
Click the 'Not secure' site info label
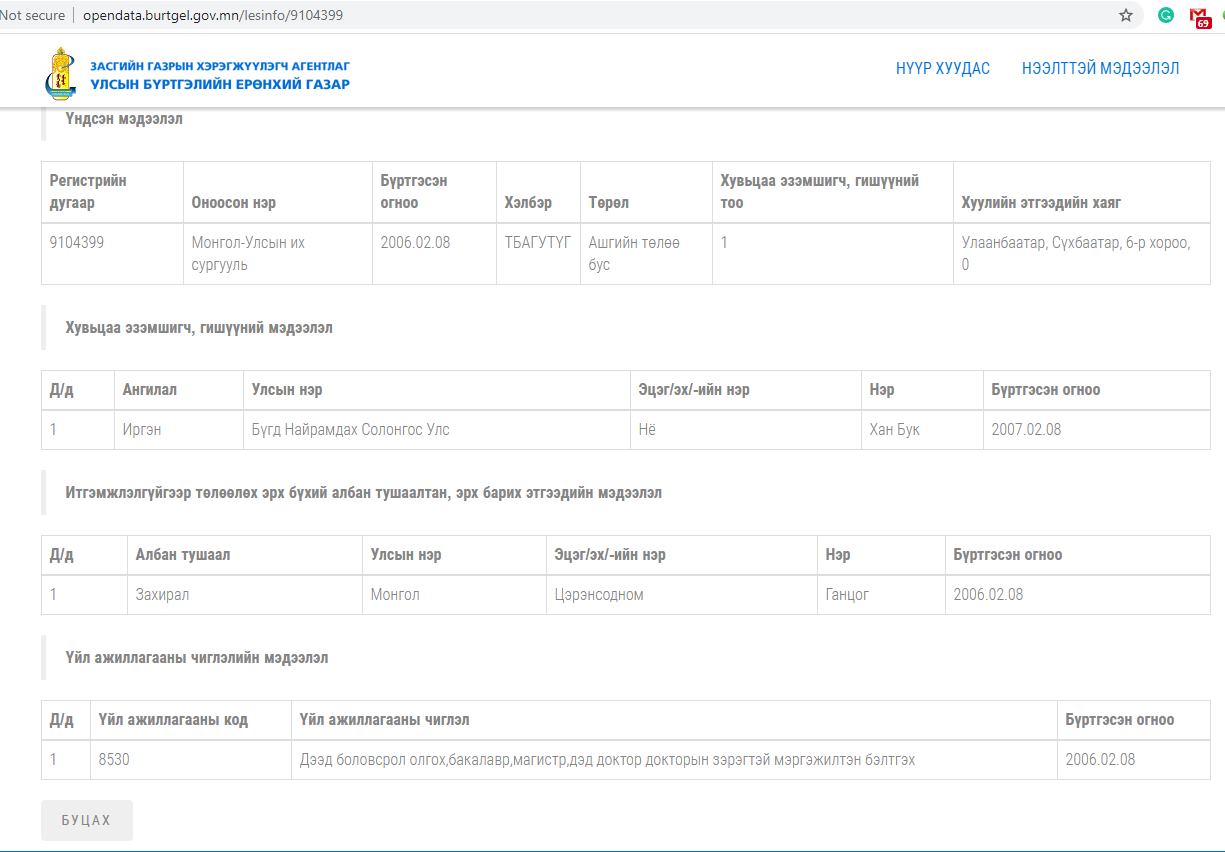pyautogui.click(x=32, y=15)
